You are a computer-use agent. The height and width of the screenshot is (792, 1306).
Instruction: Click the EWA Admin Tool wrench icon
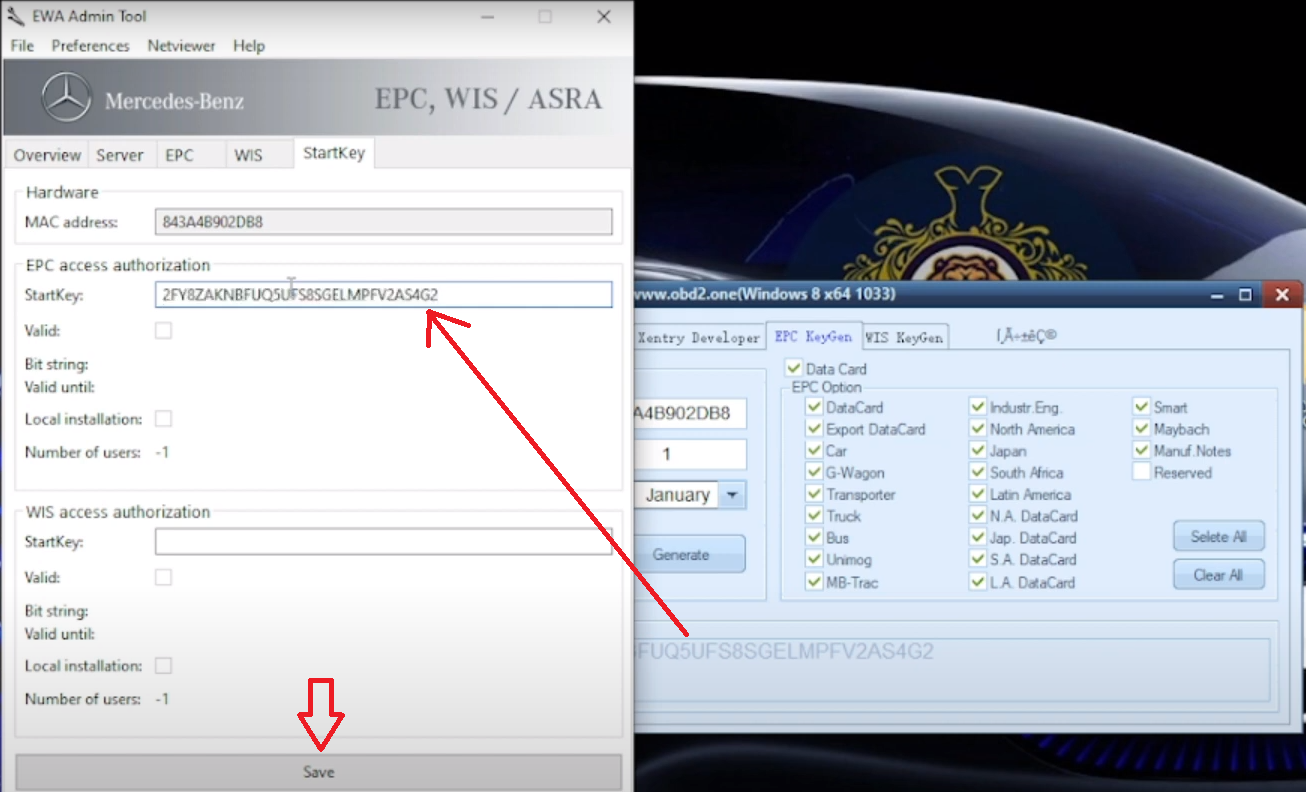click(x=15, y=16)
